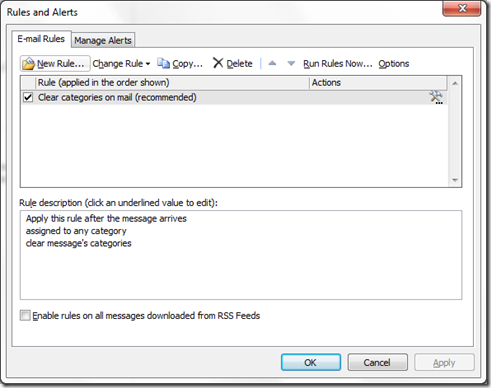Close the Rules and Alerts dialog
Viewport: 491px width, 388px height.
tap(461, 8)
